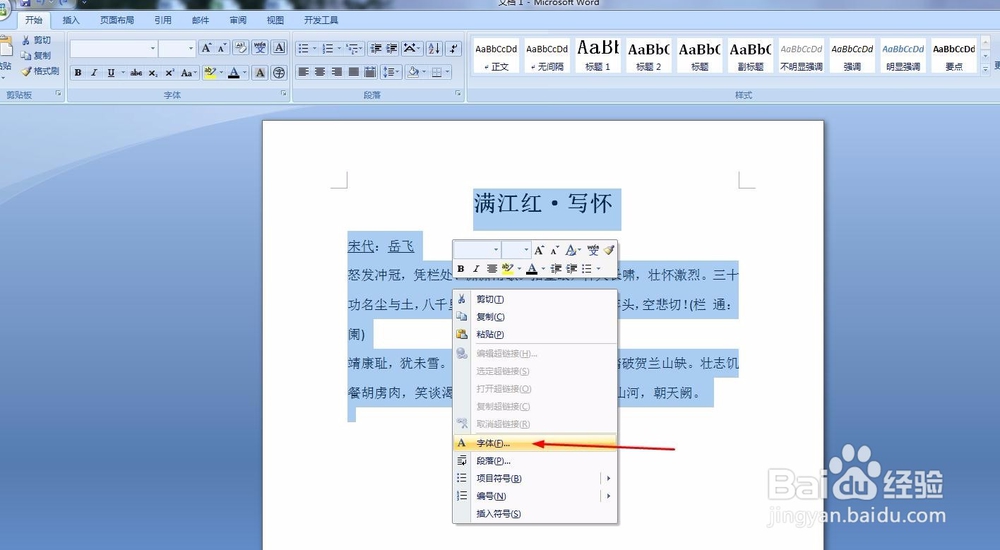The width and height of the screenshot is (1000, 550).
Task: Open the 开发工具 ribbon tab
Action: point(321,20)
